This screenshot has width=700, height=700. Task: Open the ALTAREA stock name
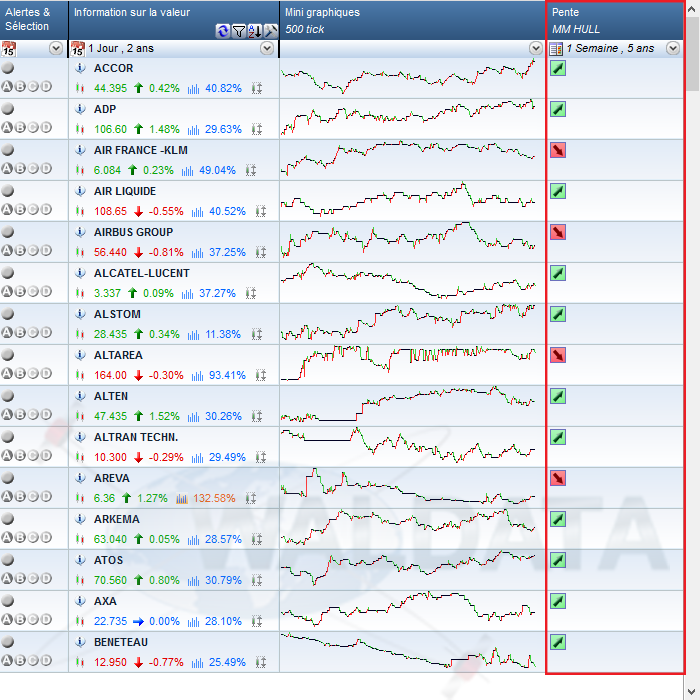118,355
